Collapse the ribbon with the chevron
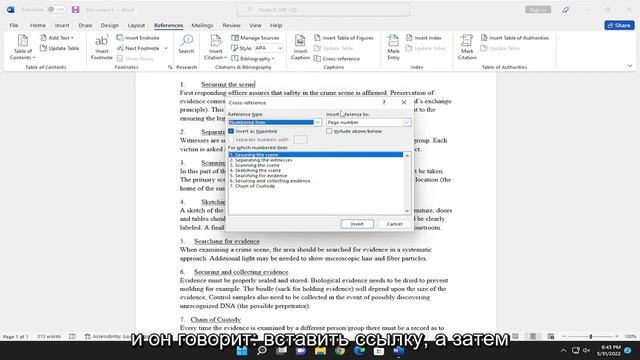This screenshot has height=360, width=640. pos(630,66)
